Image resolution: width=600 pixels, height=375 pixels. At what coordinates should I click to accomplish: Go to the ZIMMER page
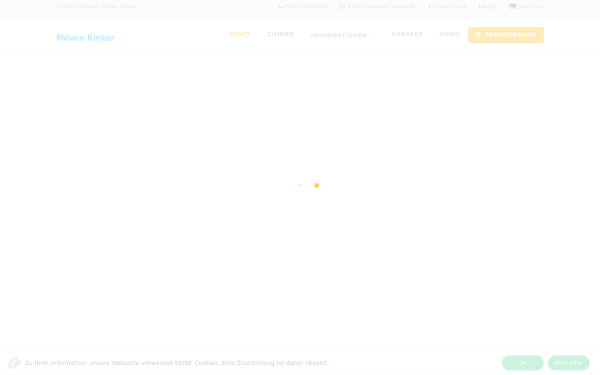click(x=280, y=34)
